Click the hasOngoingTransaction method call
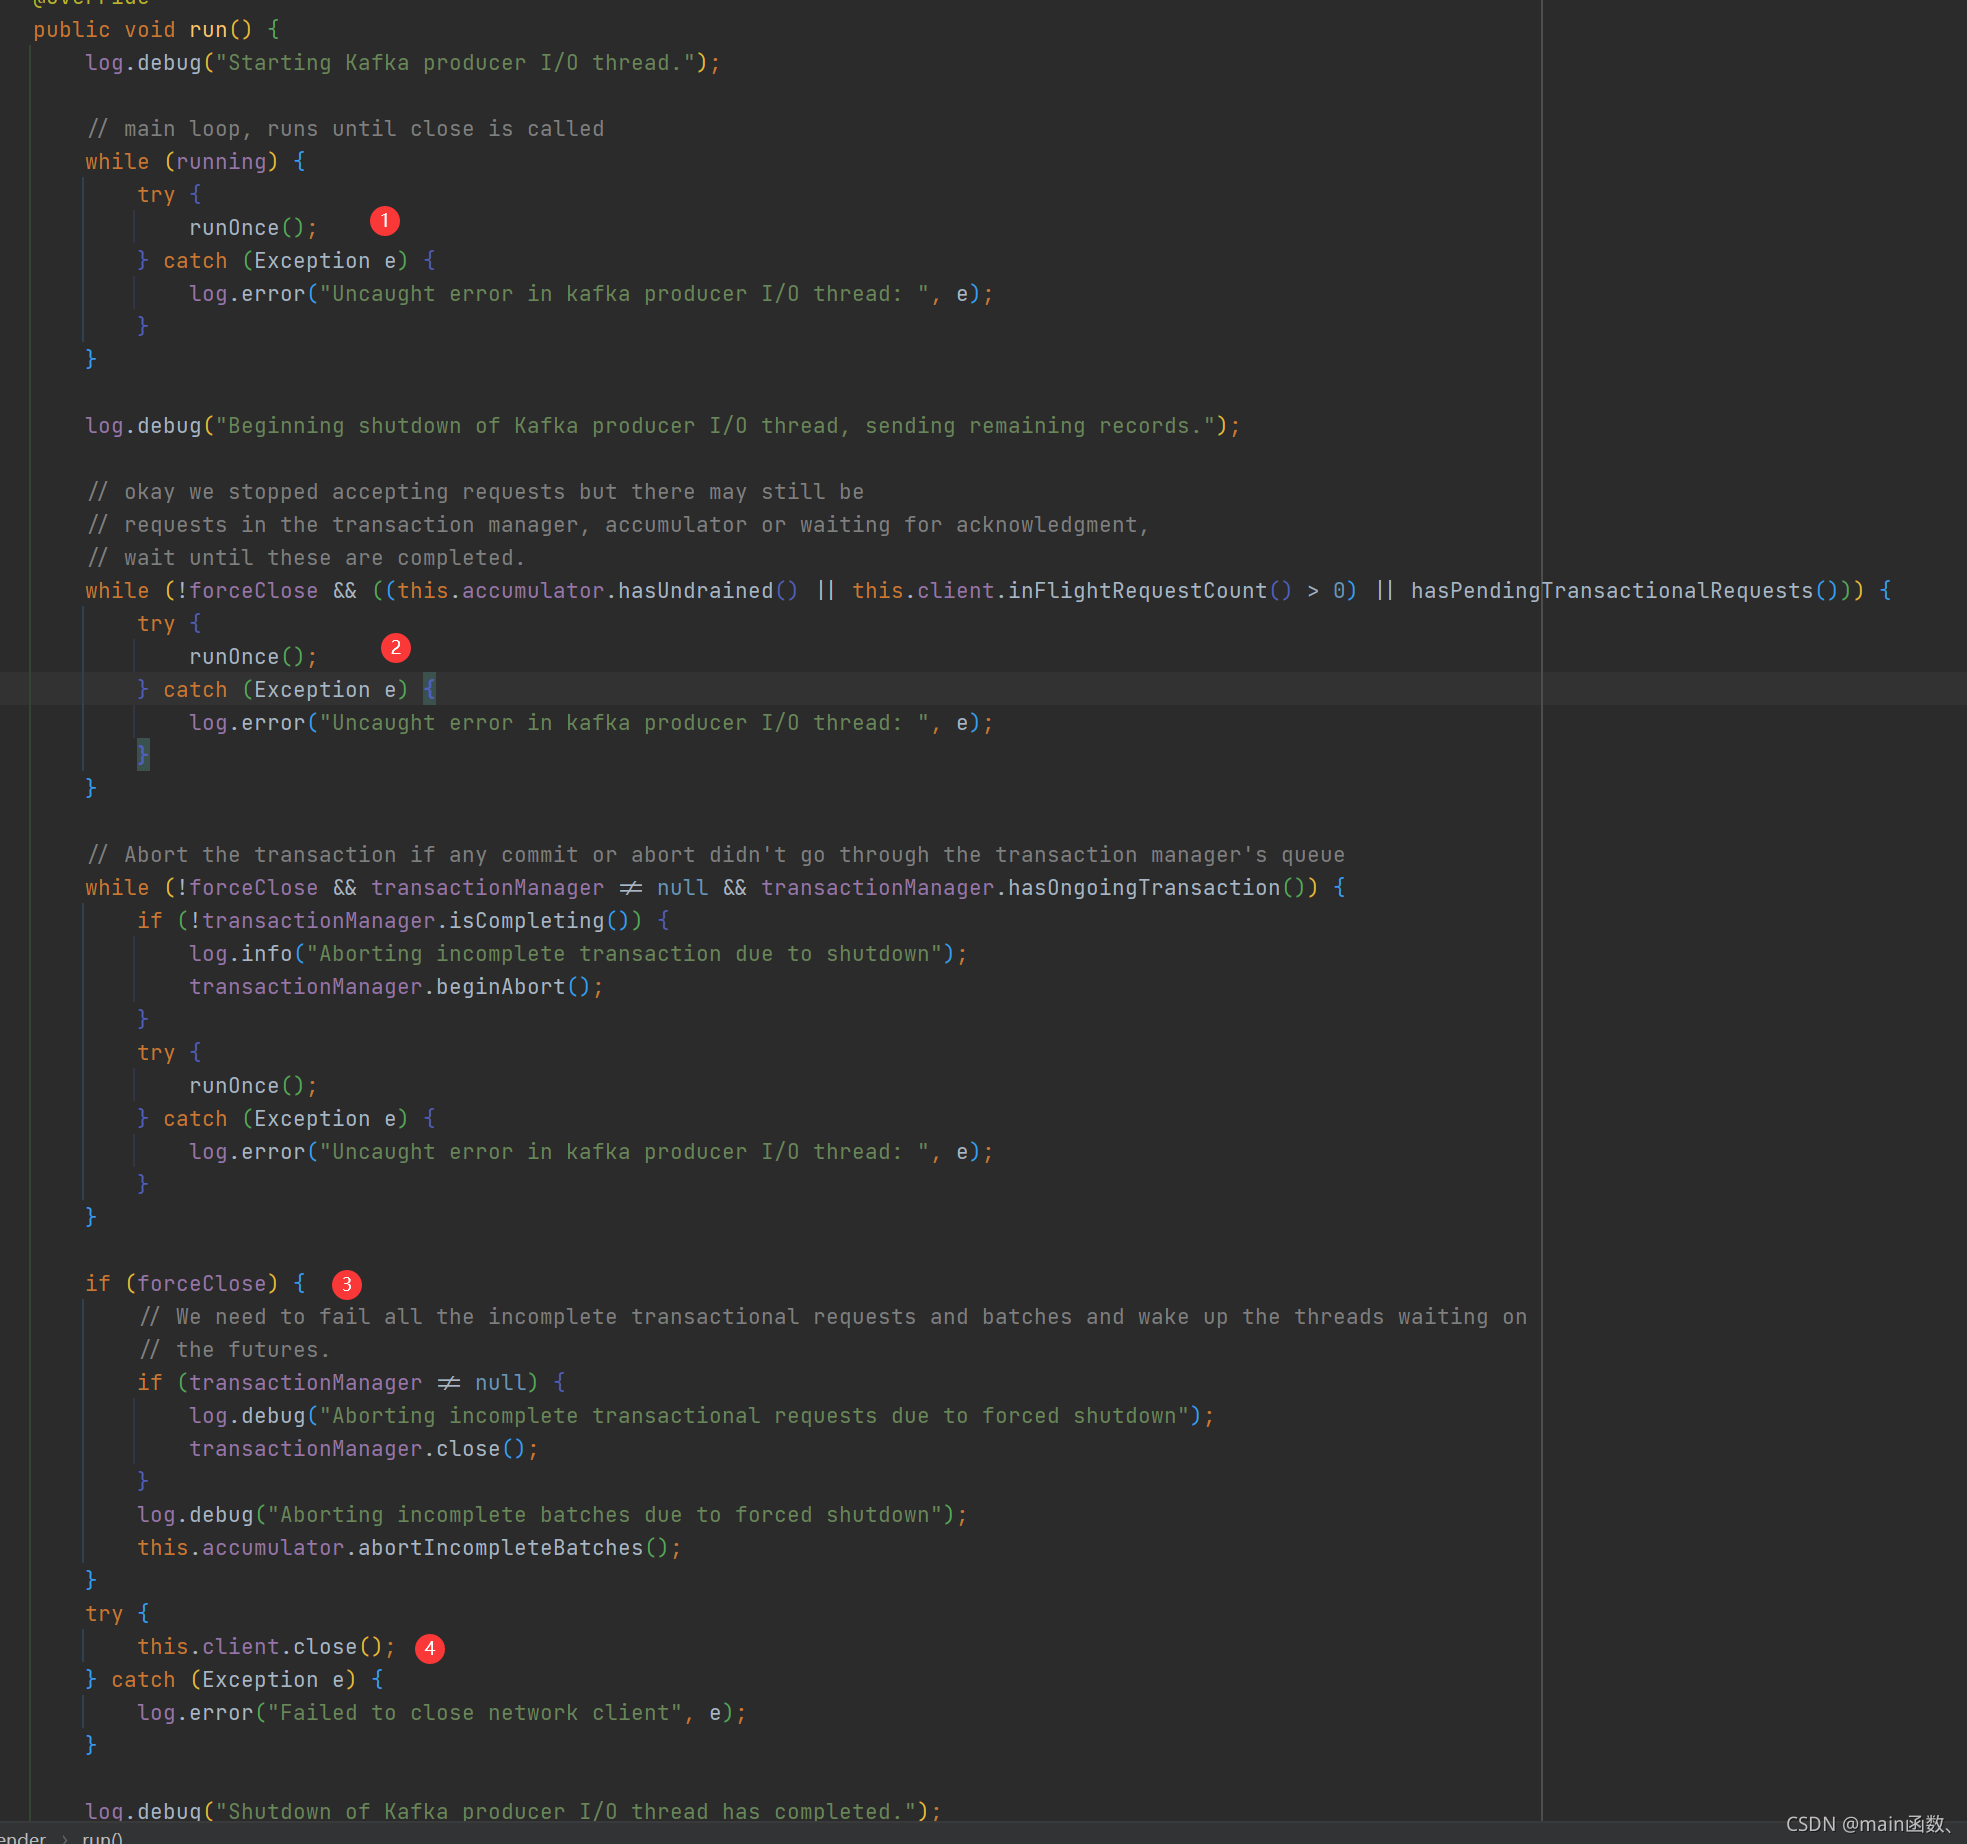The width and height of the screenshot is (1967, 1844). (x=1143, y=888)
